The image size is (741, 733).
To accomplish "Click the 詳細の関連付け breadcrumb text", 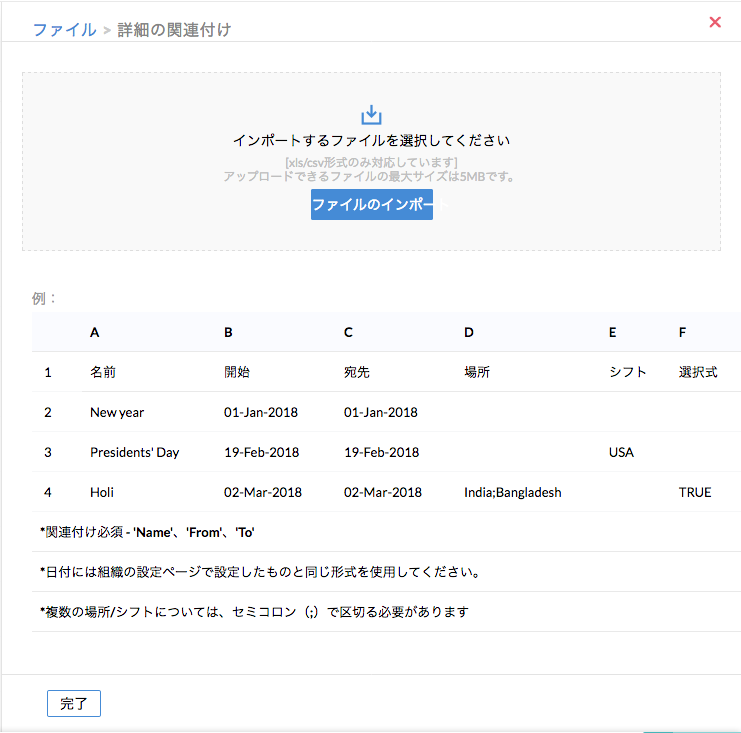I will point(174,30).
